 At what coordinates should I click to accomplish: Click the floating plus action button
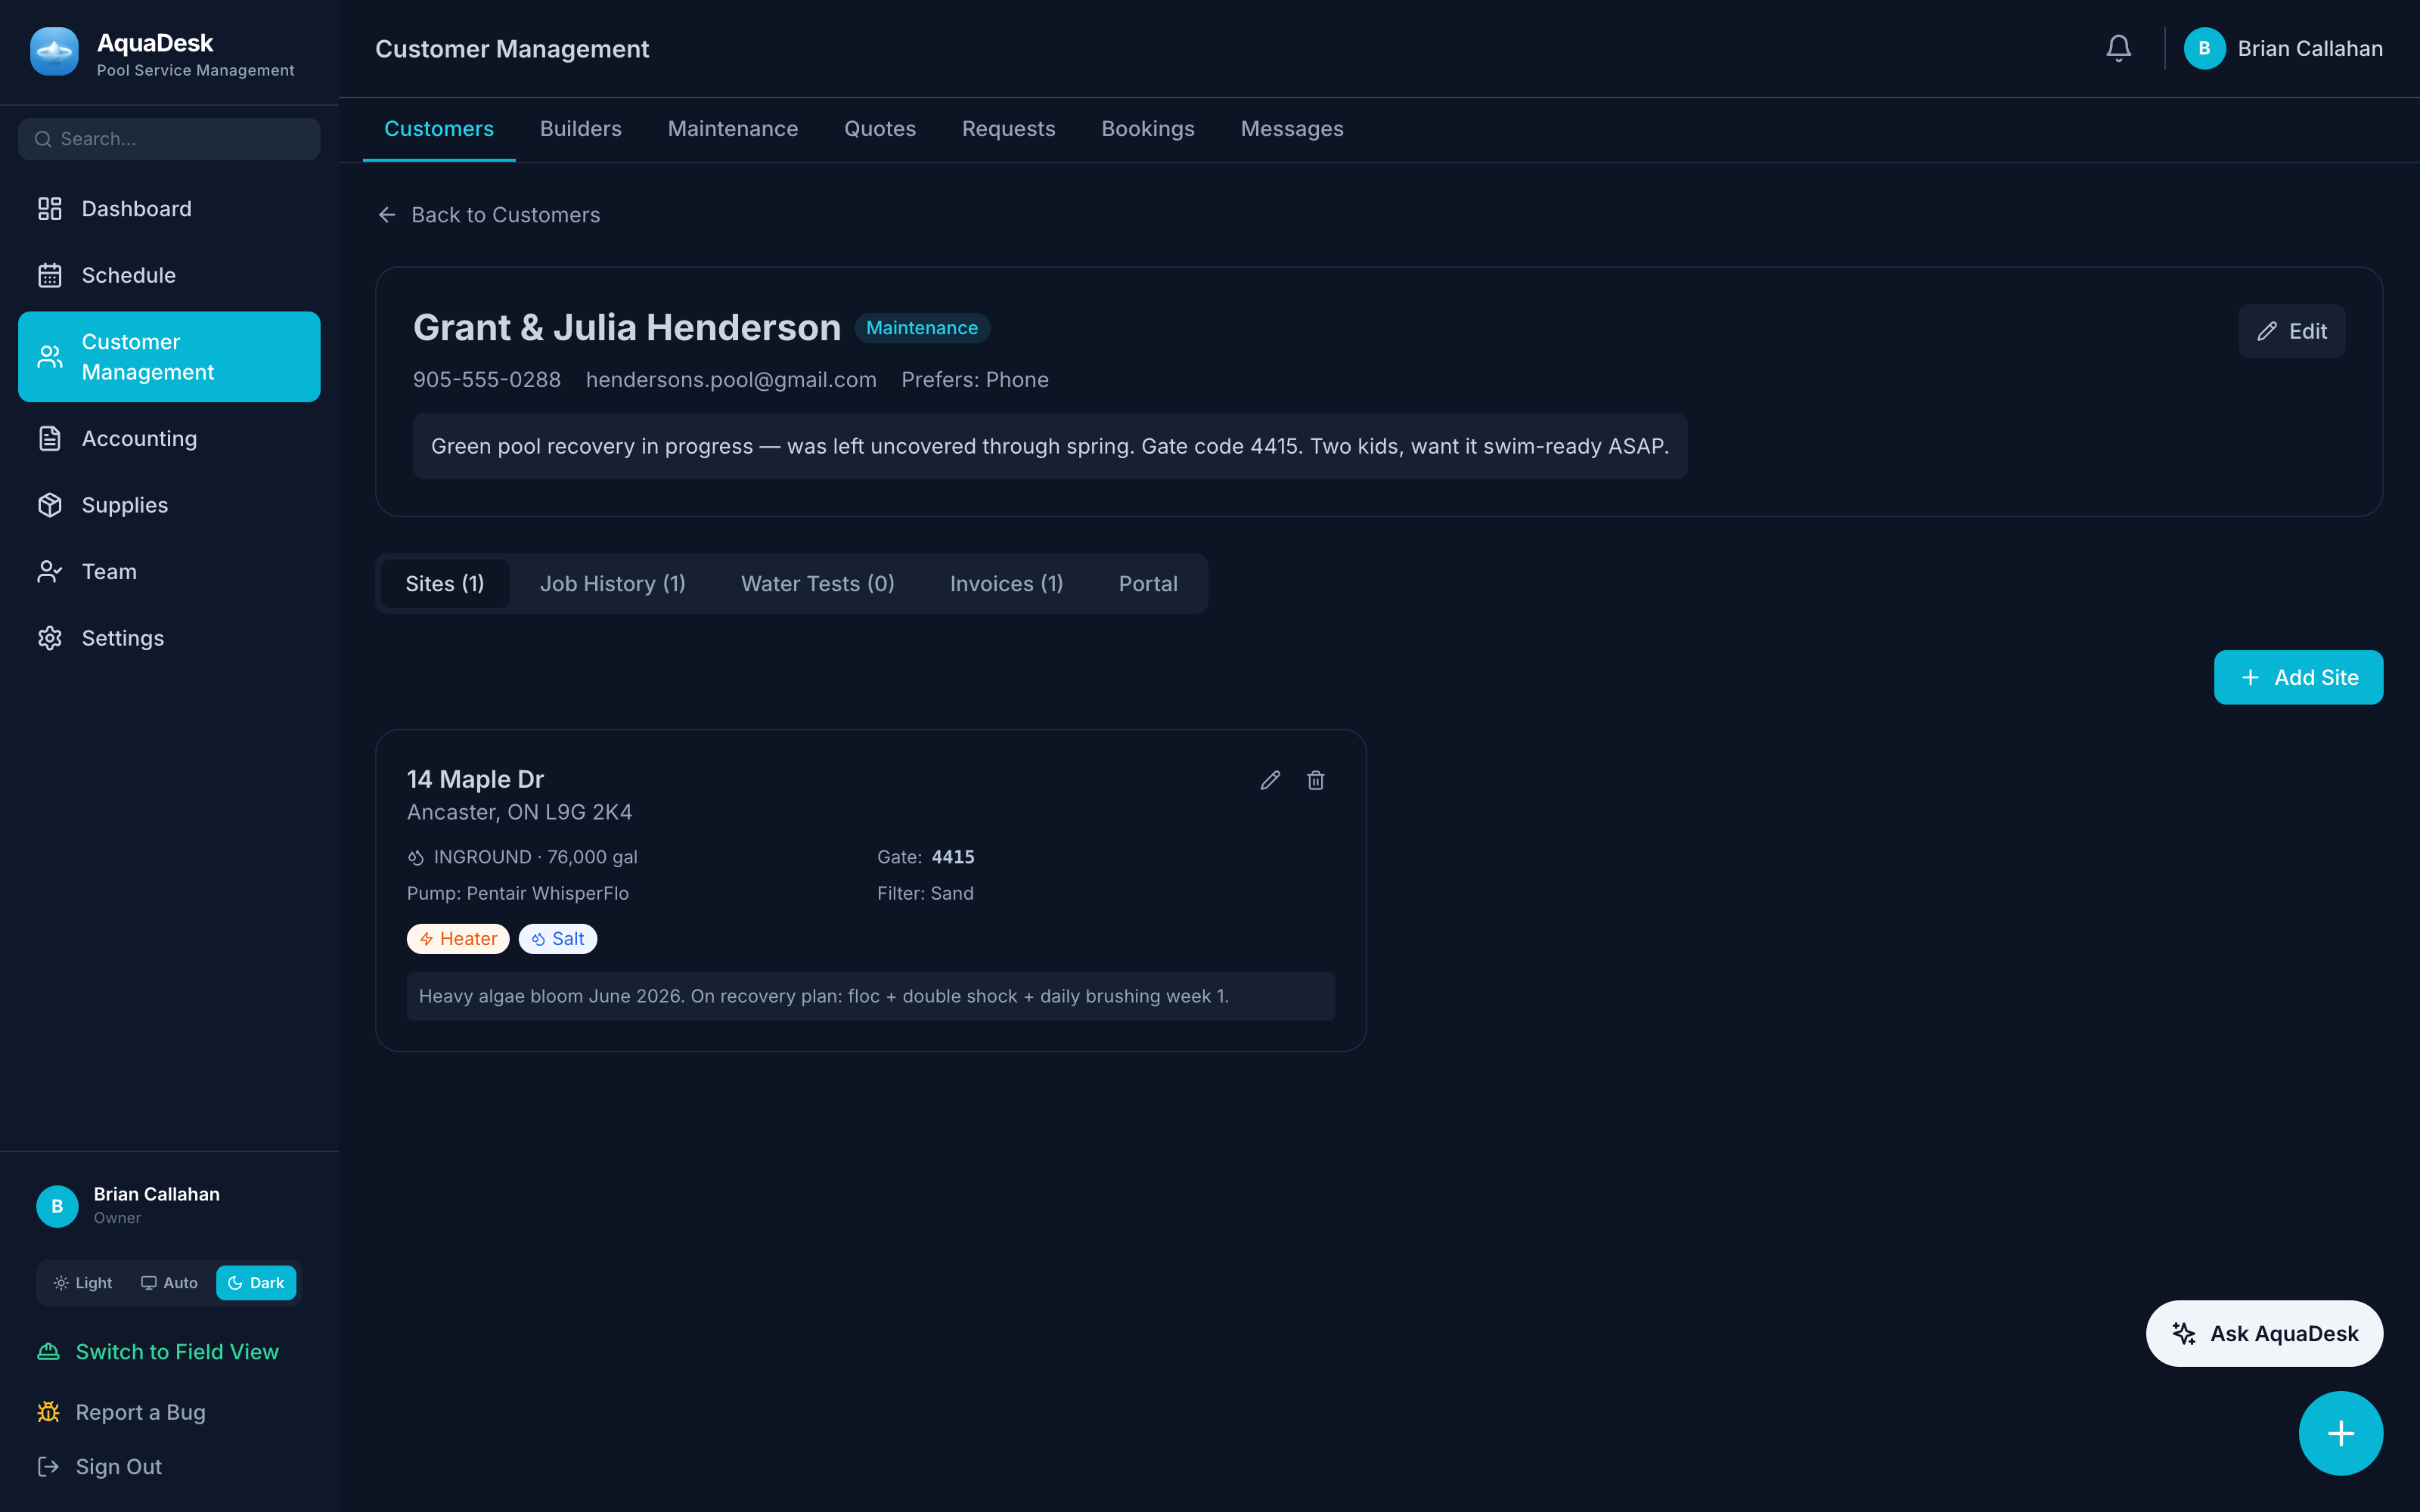tap(2340, 1433)
